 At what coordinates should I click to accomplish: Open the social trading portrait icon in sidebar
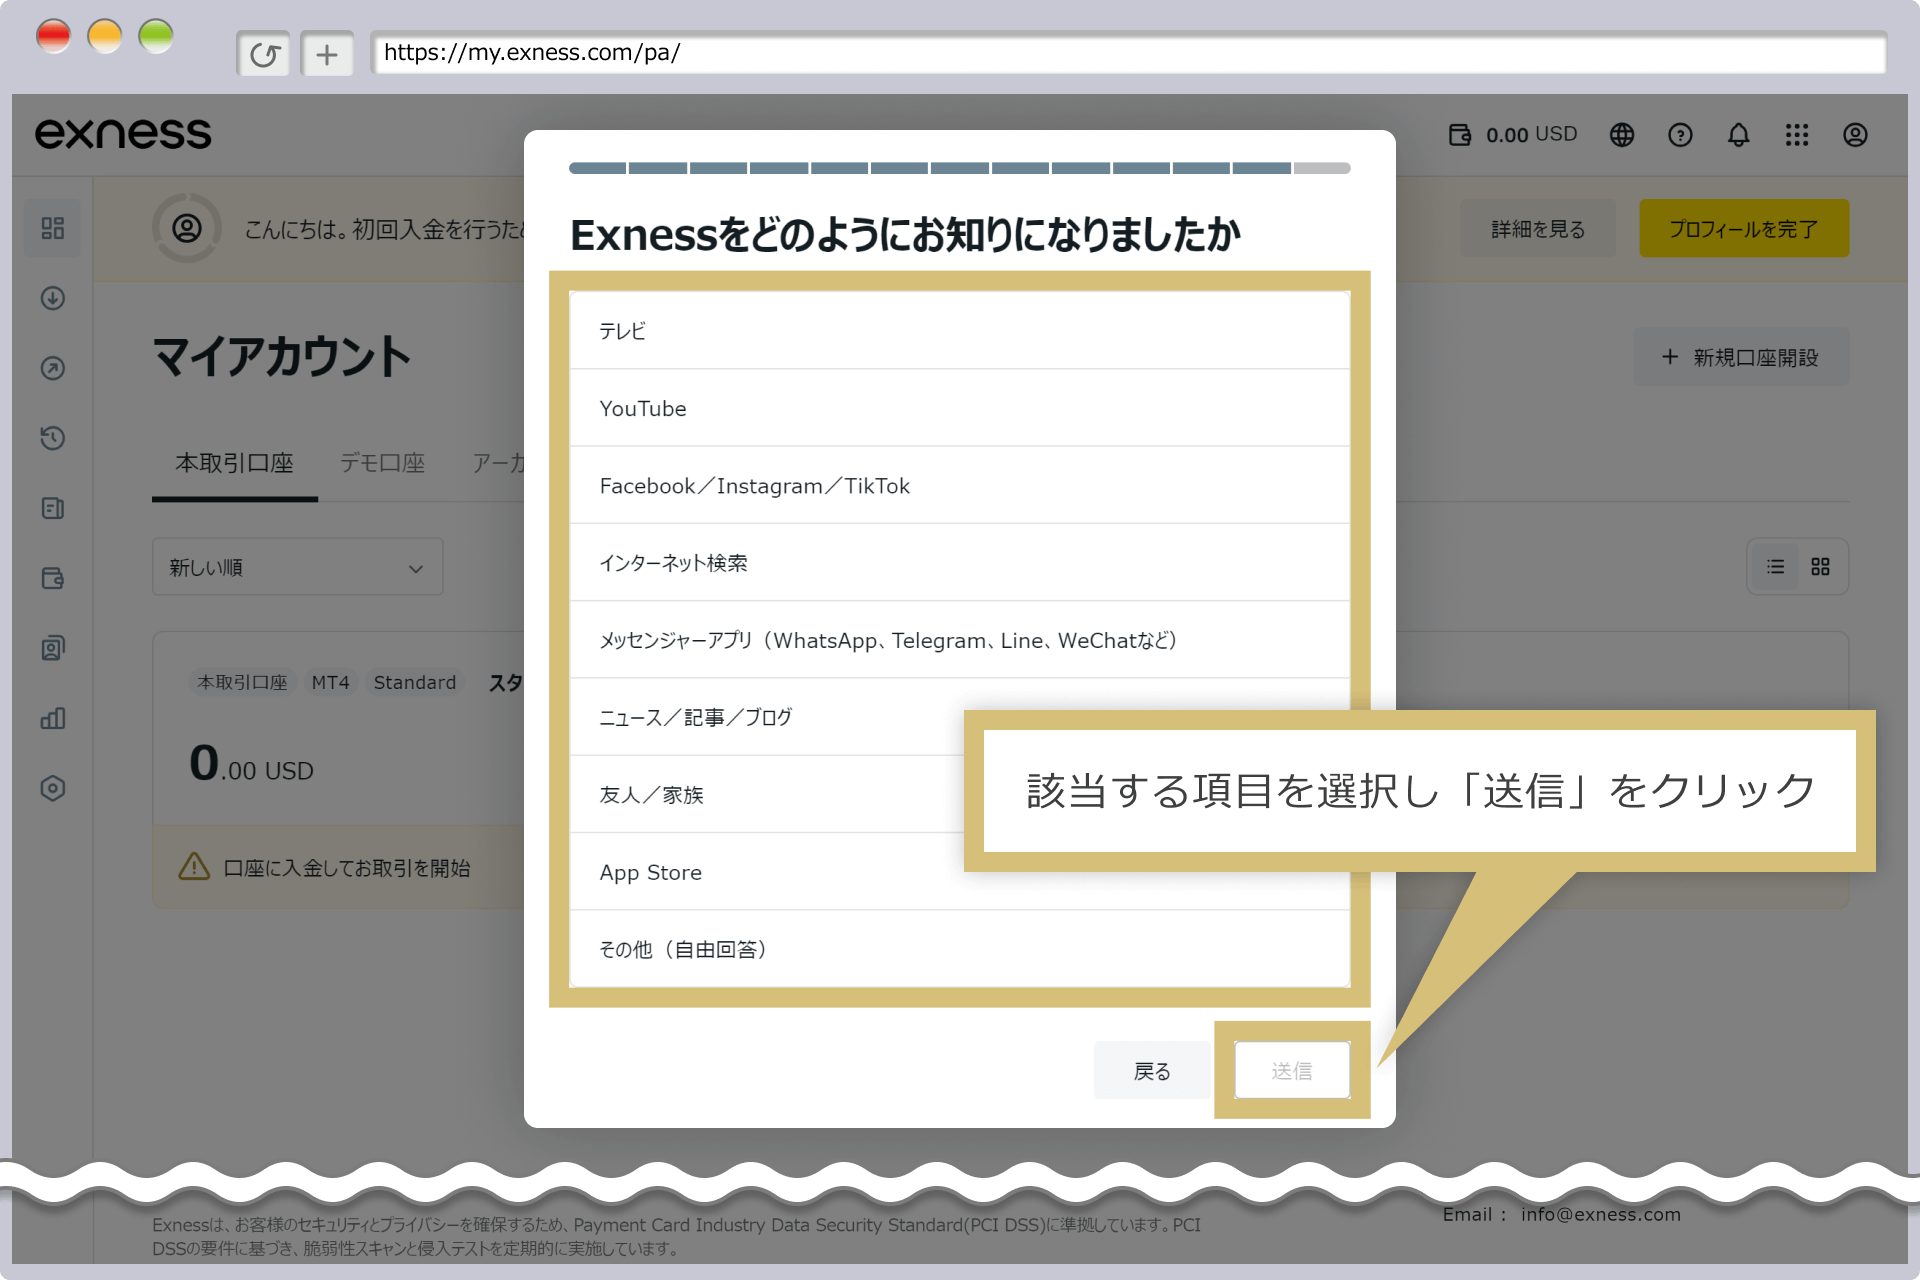(53, 648)
